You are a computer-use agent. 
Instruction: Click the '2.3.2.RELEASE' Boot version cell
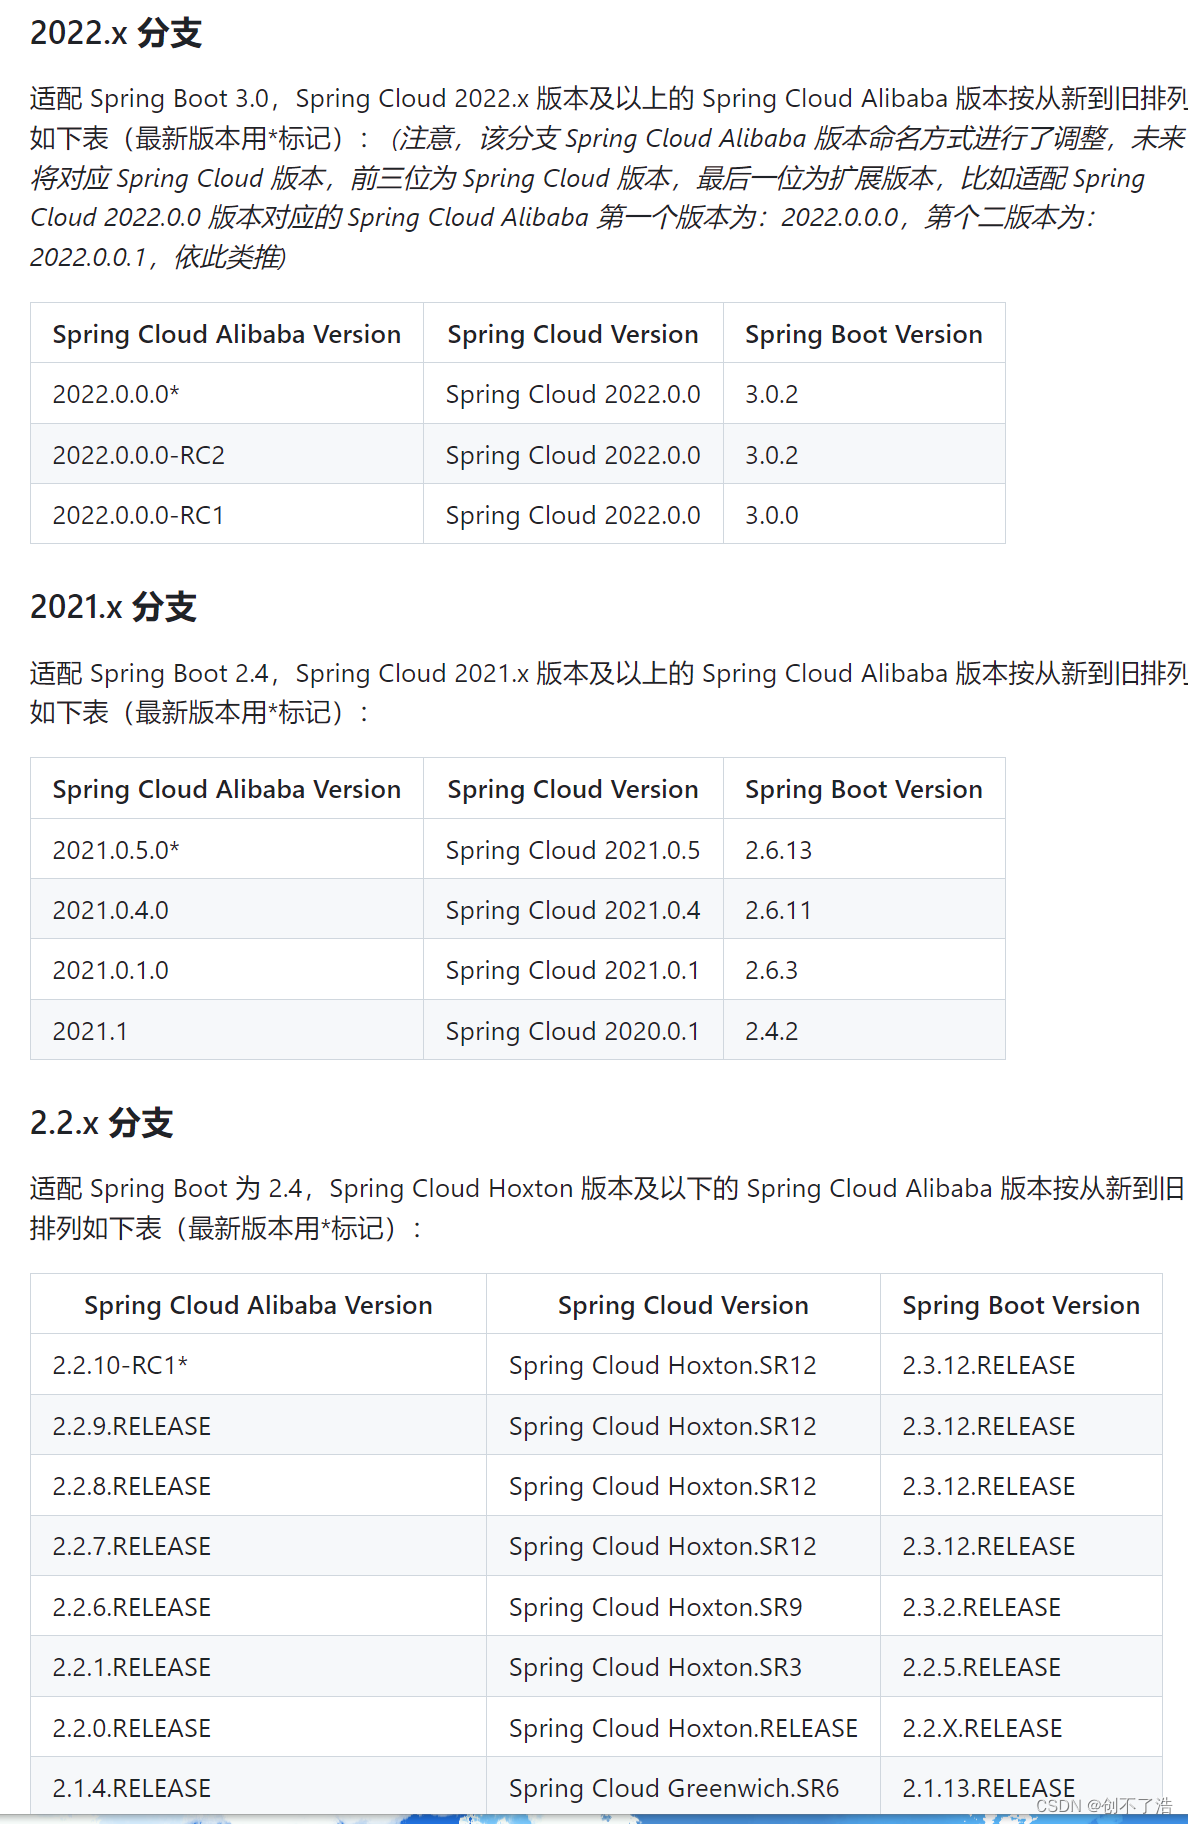pos(1021,1607)
